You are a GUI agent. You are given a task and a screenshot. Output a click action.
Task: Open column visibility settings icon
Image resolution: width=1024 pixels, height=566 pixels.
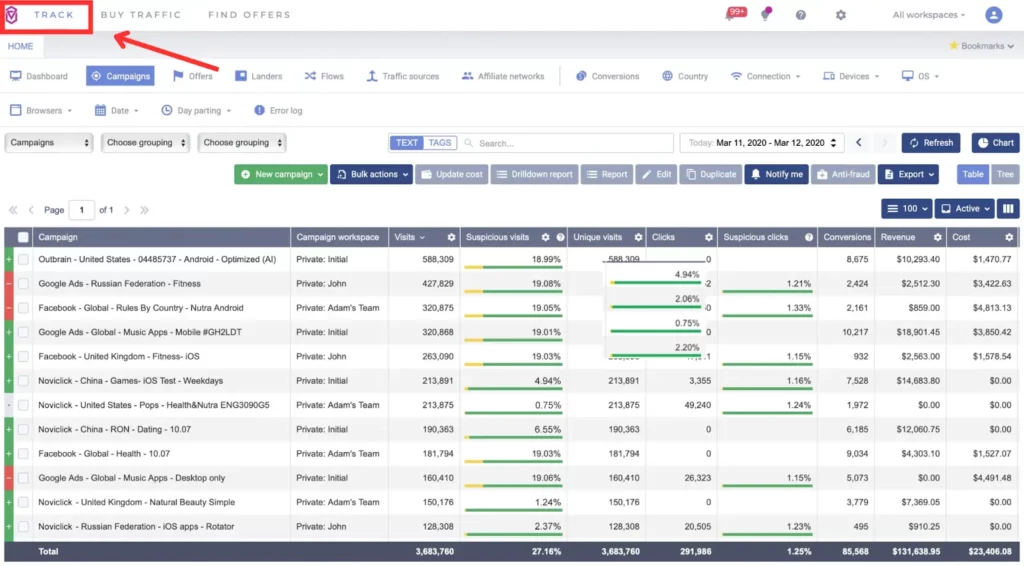pyautogui.click(x=1008, y=209)
